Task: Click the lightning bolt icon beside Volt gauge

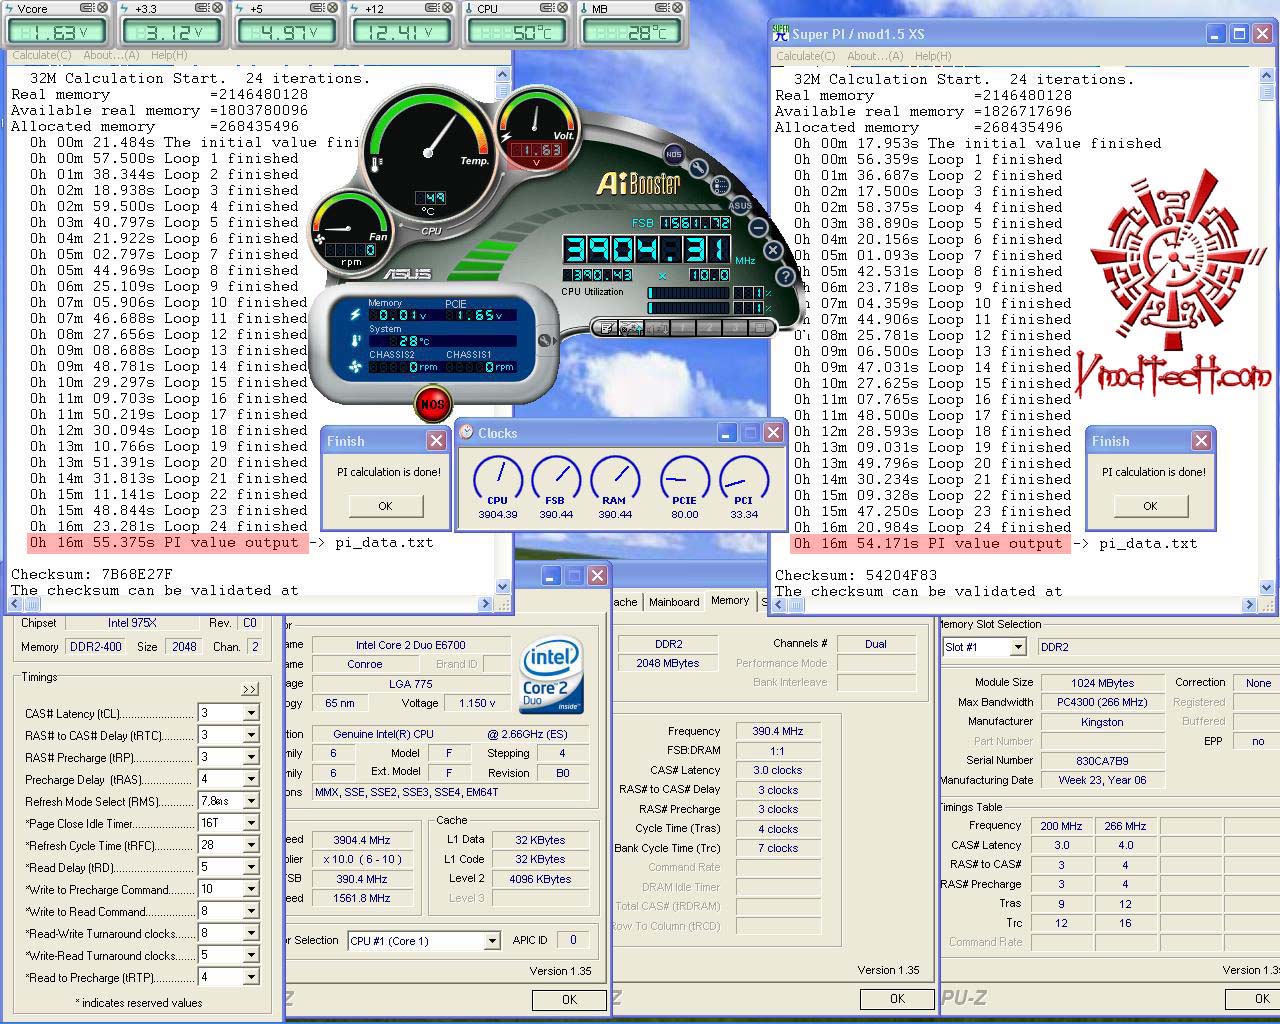Action: (x=506, y=137)
